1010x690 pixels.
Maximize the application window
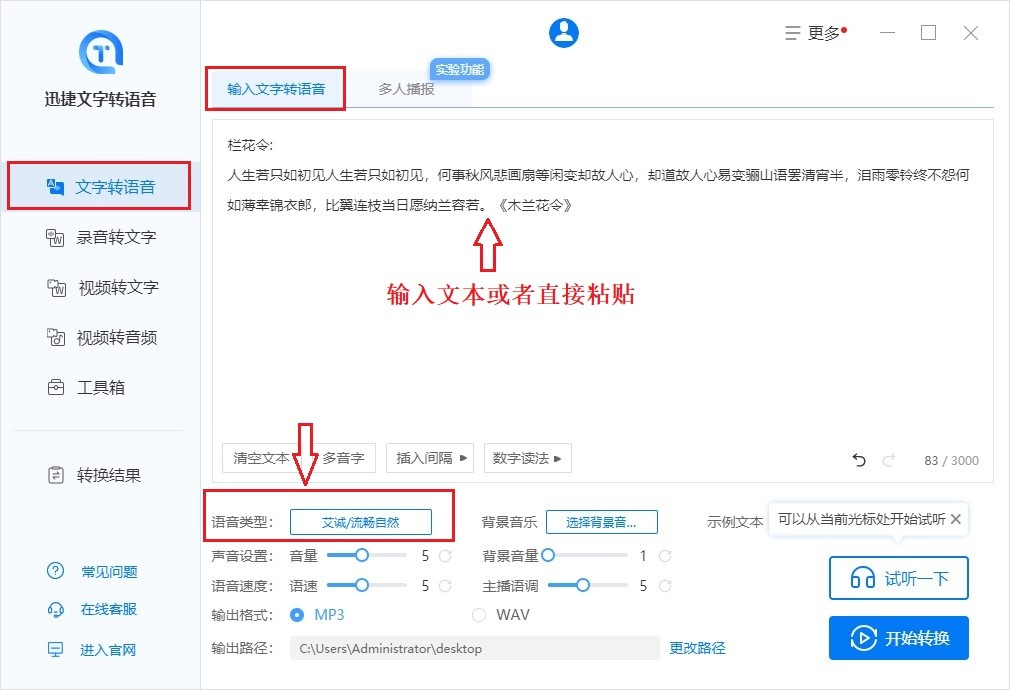click(x=928, y=33)
